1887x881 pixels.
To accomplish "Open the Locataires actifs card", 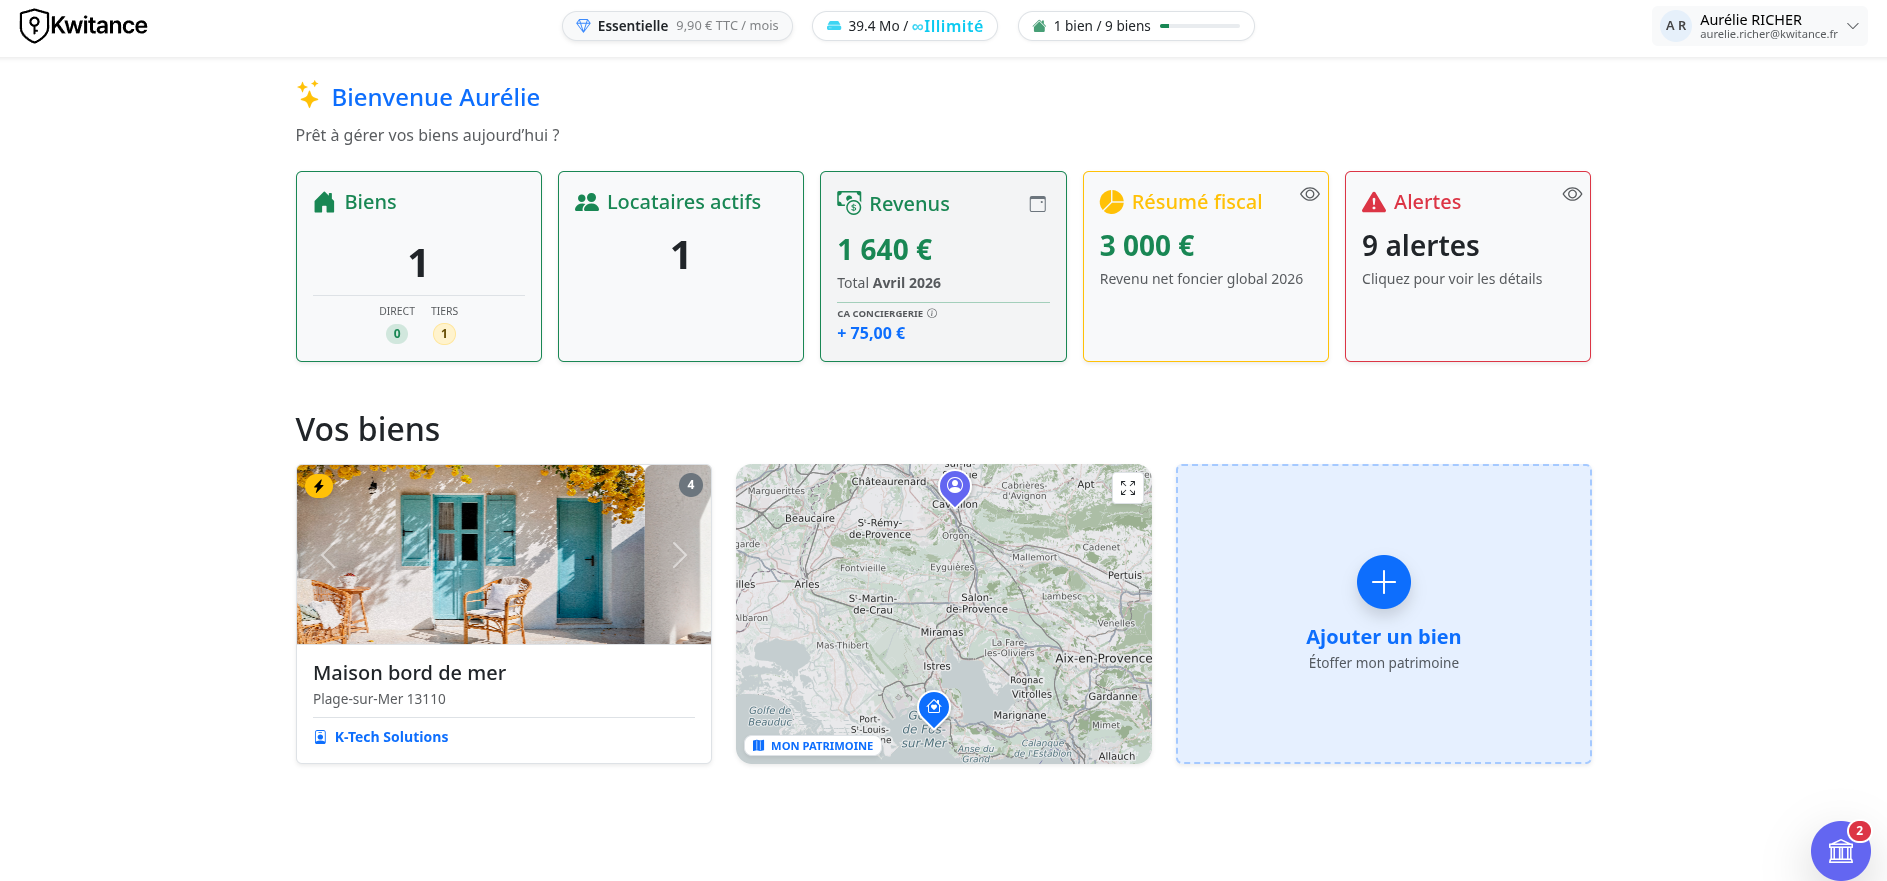I will pos(681,266).
